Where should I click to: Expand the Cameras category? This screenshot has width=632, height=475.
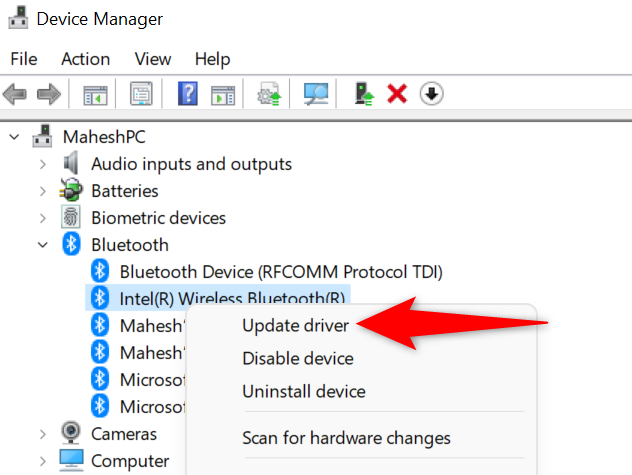click(42, 434)
